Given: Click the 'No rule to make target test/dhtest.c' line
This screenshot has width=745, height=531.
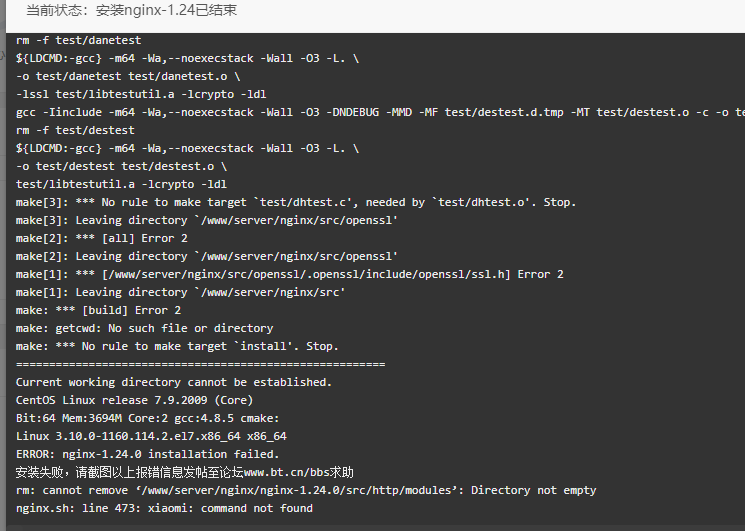Looking at the screenshot, I should click(296, 203).
